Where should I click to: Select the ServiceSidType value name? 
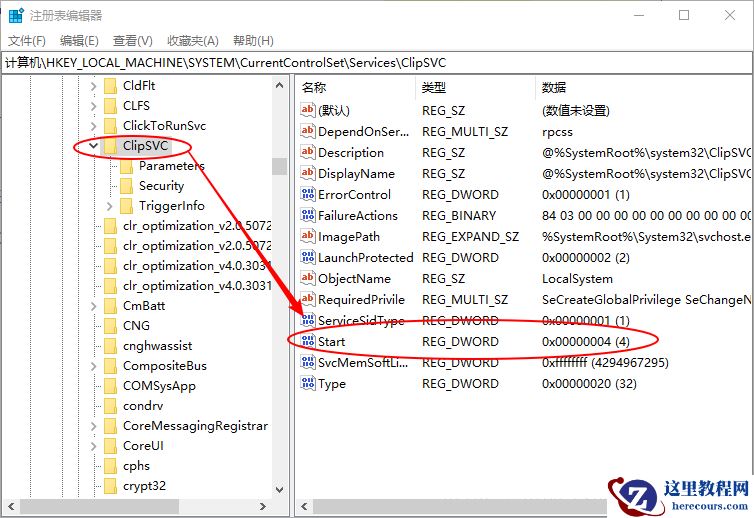(361, 321)
